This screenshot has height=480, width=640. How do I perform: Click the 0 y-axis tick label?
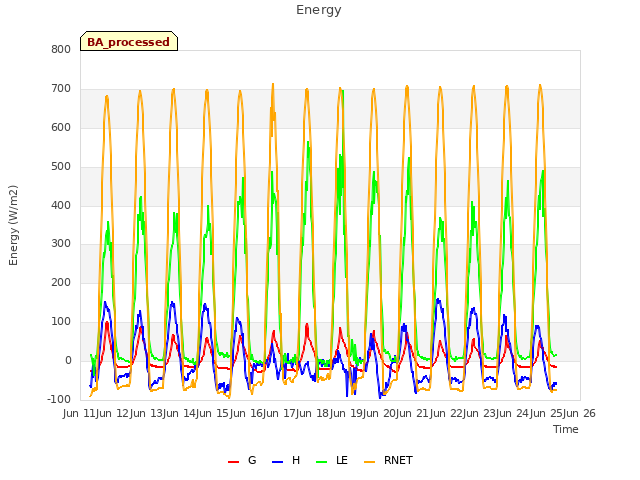click(x=68, y=361)
